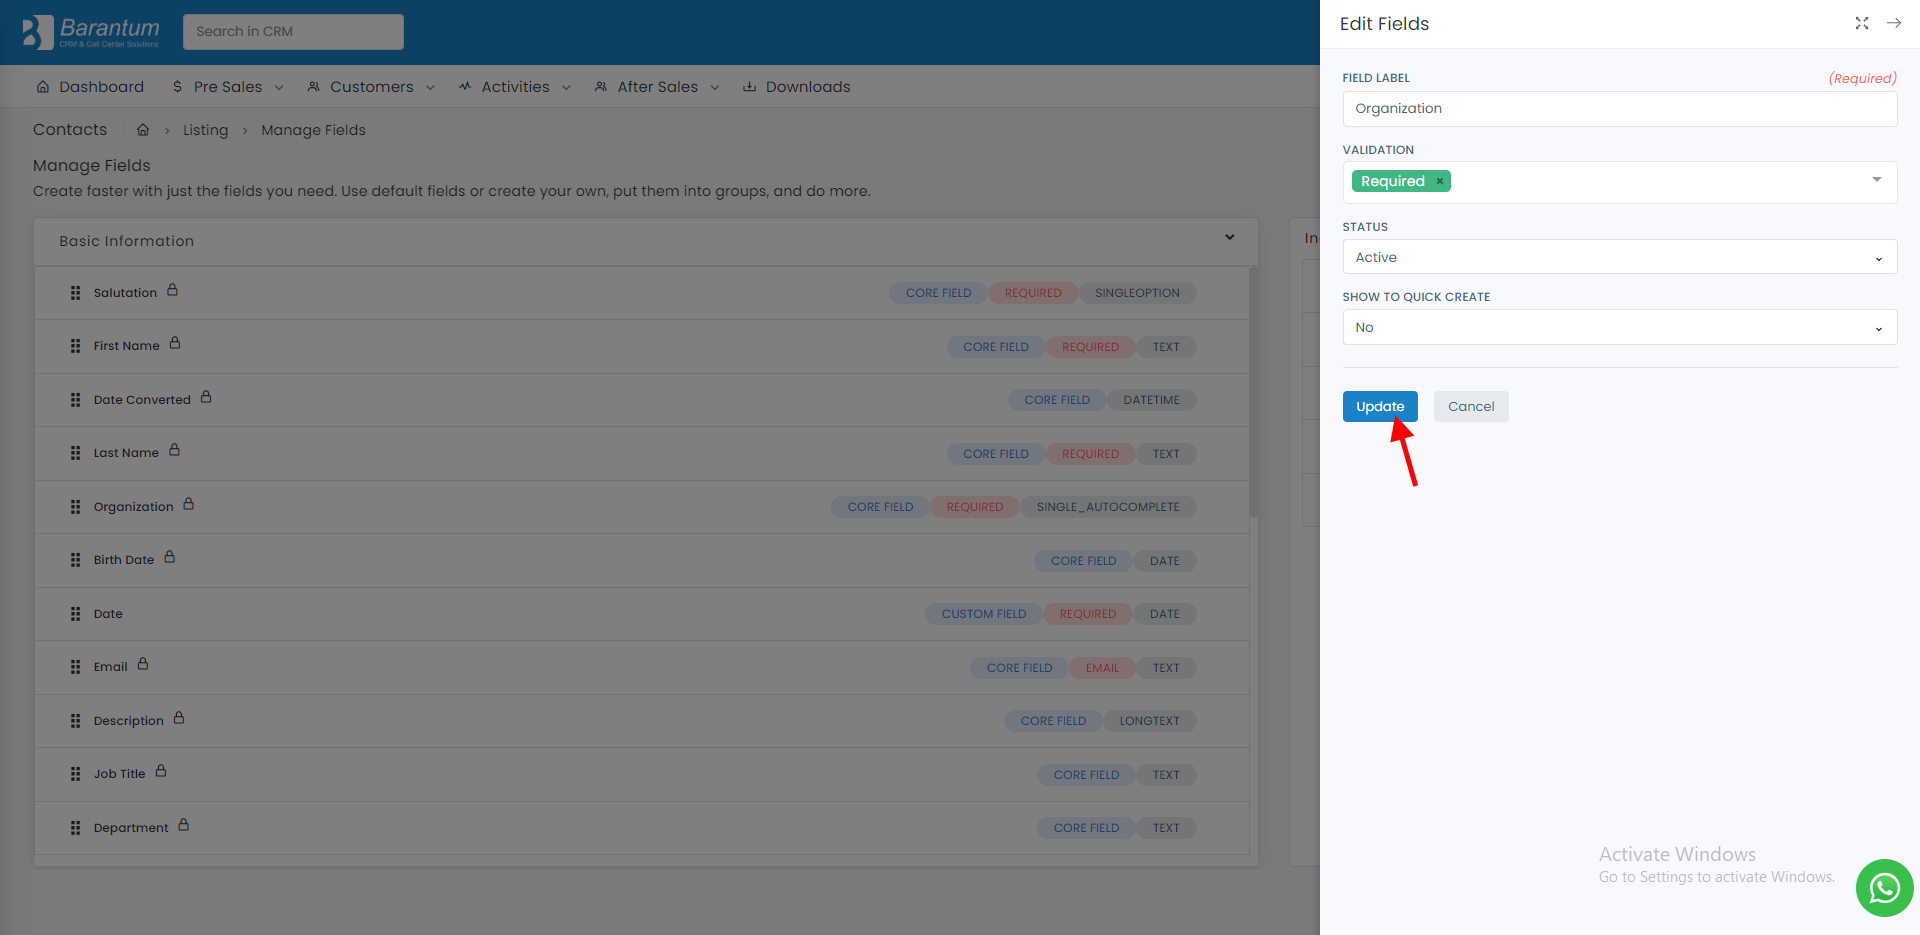Click lock icon next to Email

pos(143,664)
